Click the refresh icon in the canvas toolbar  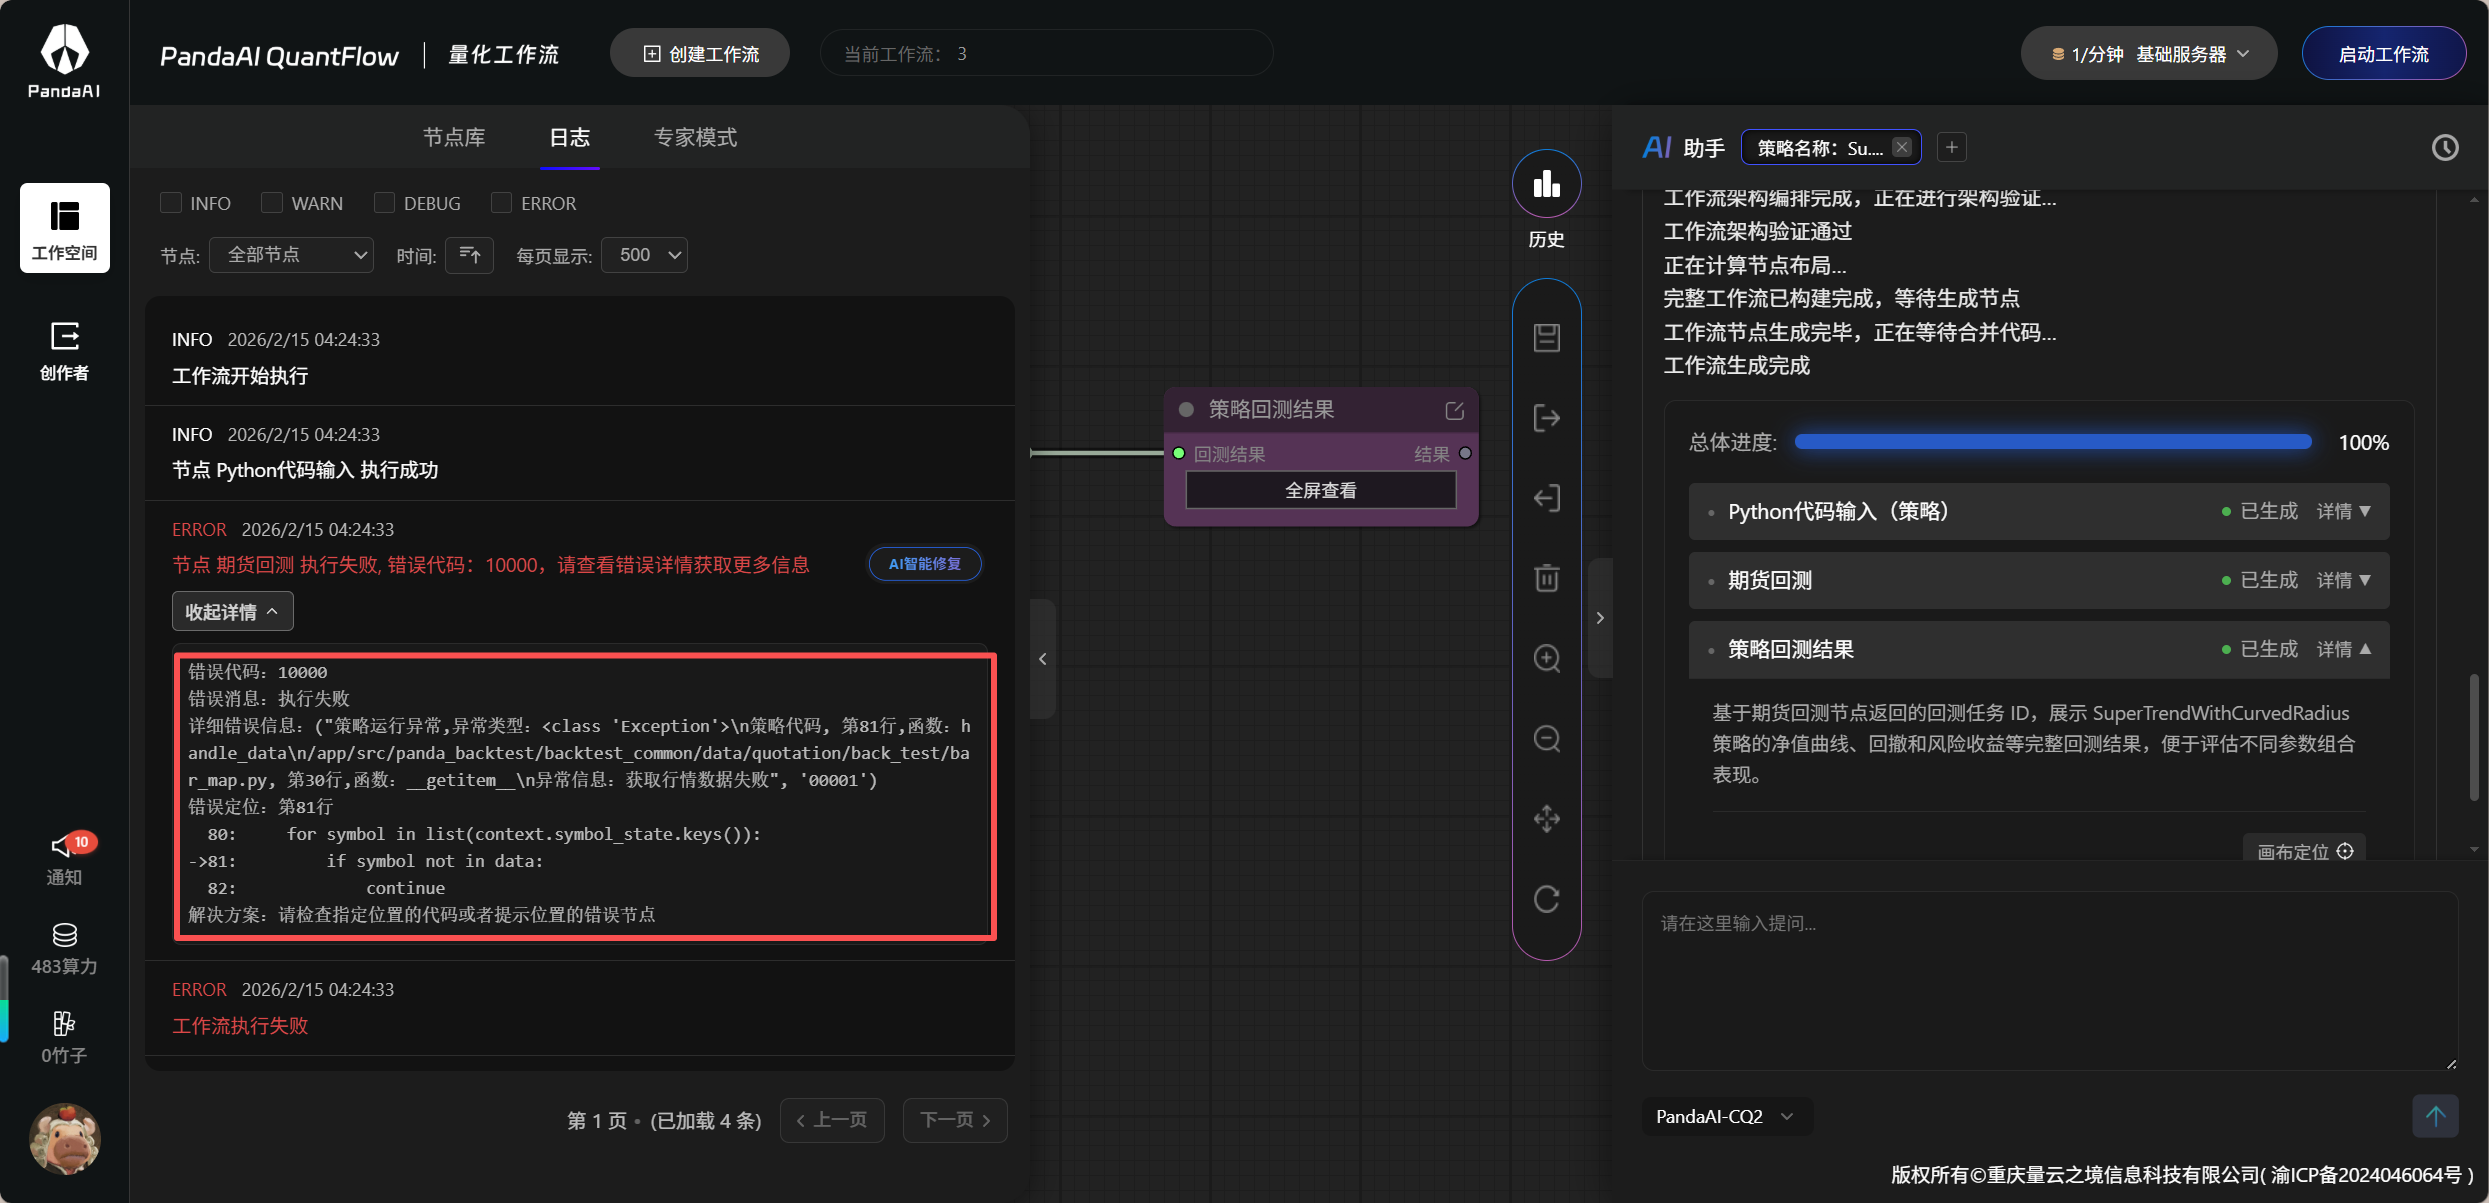coord(1546,899)
